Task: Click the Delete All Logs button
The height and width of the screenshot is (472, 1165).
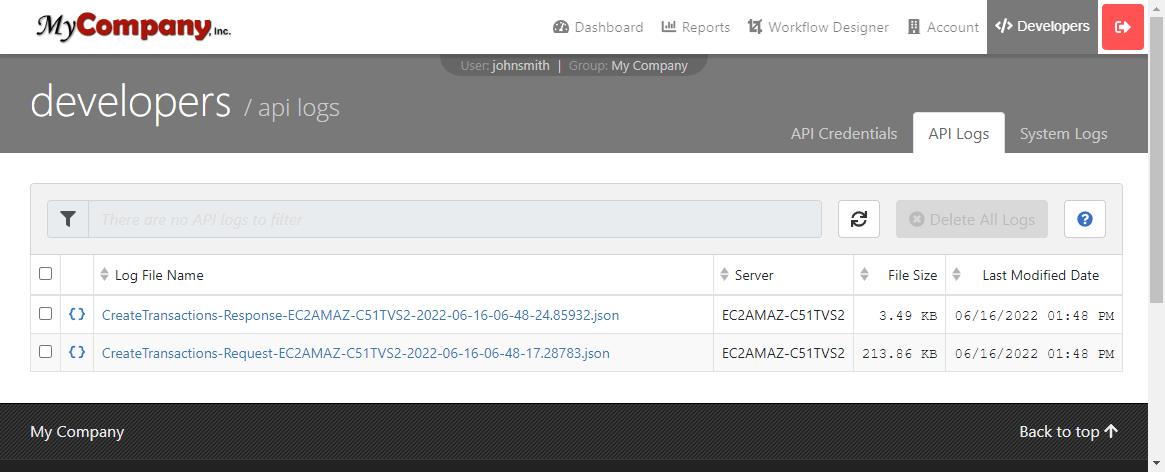Action: click(x=972, y=219)
